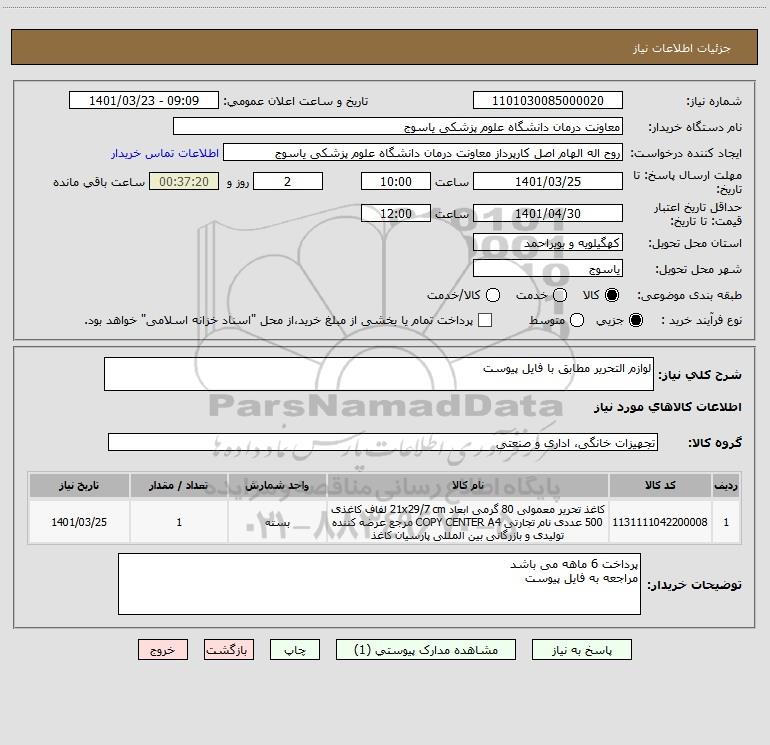Click the شماره نیاز field 1101030085000020
This screenshot has width=770, height=745.
548,101
